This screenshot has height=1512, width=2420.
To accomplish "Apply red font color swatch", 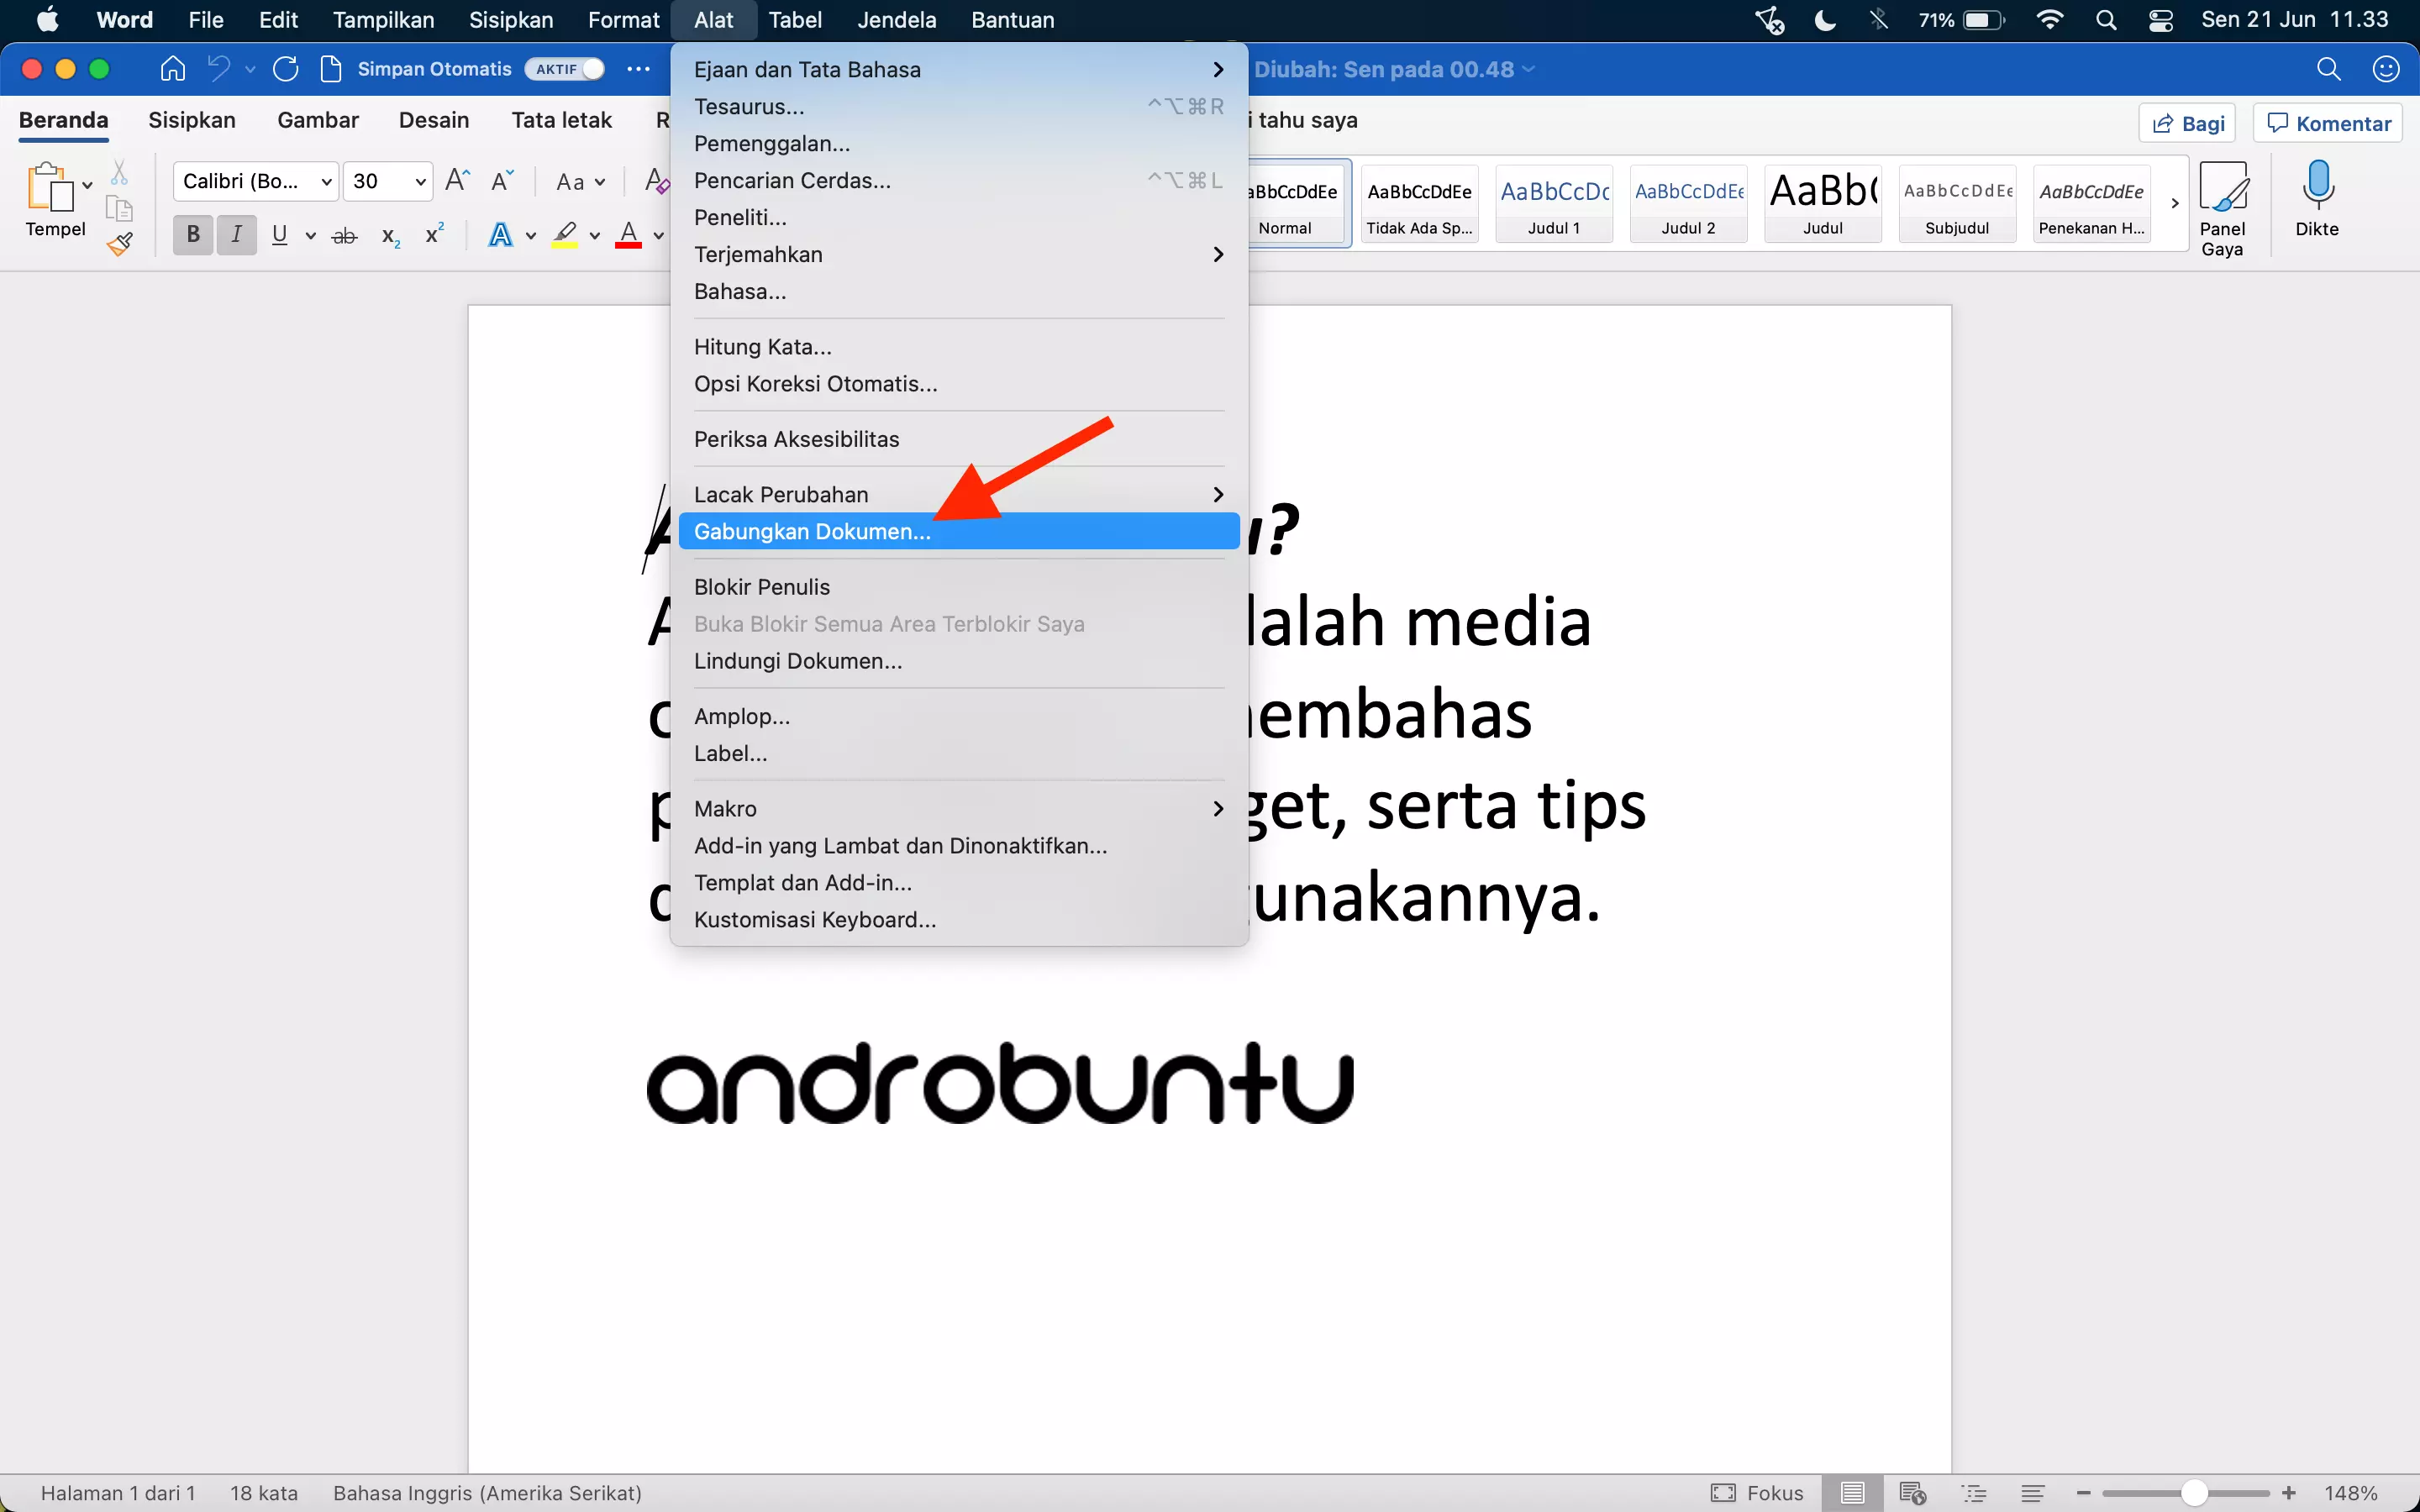I will click(628, 236).
